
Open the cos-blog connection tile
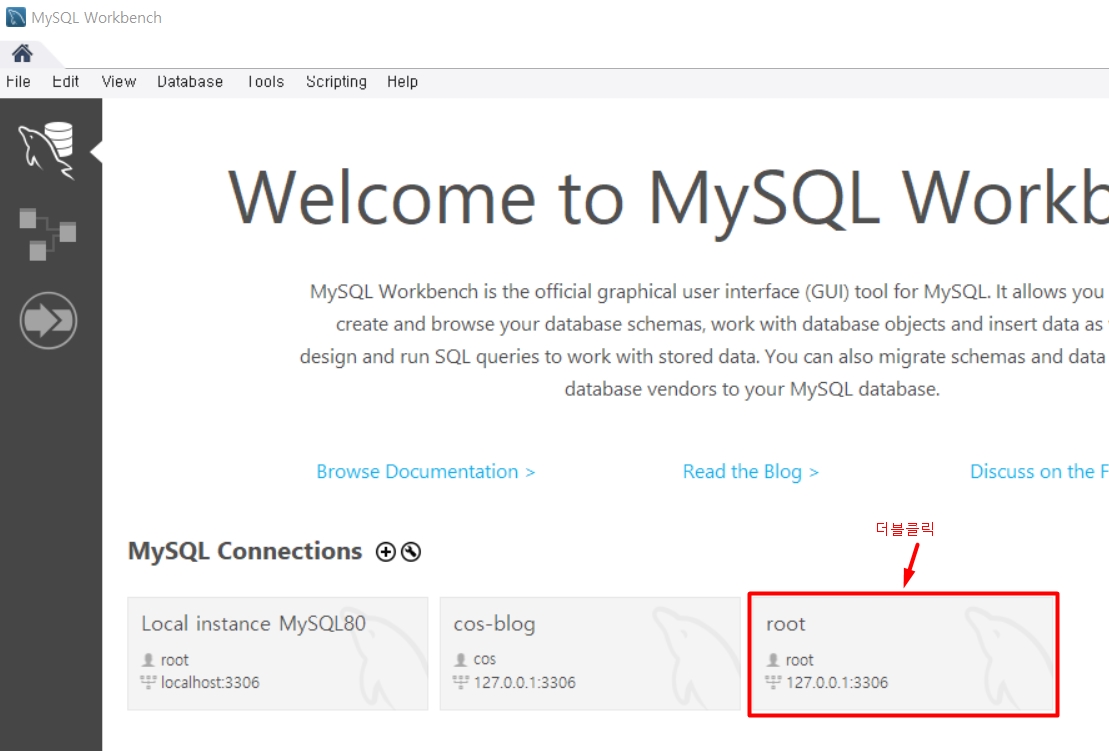(590, 653)
